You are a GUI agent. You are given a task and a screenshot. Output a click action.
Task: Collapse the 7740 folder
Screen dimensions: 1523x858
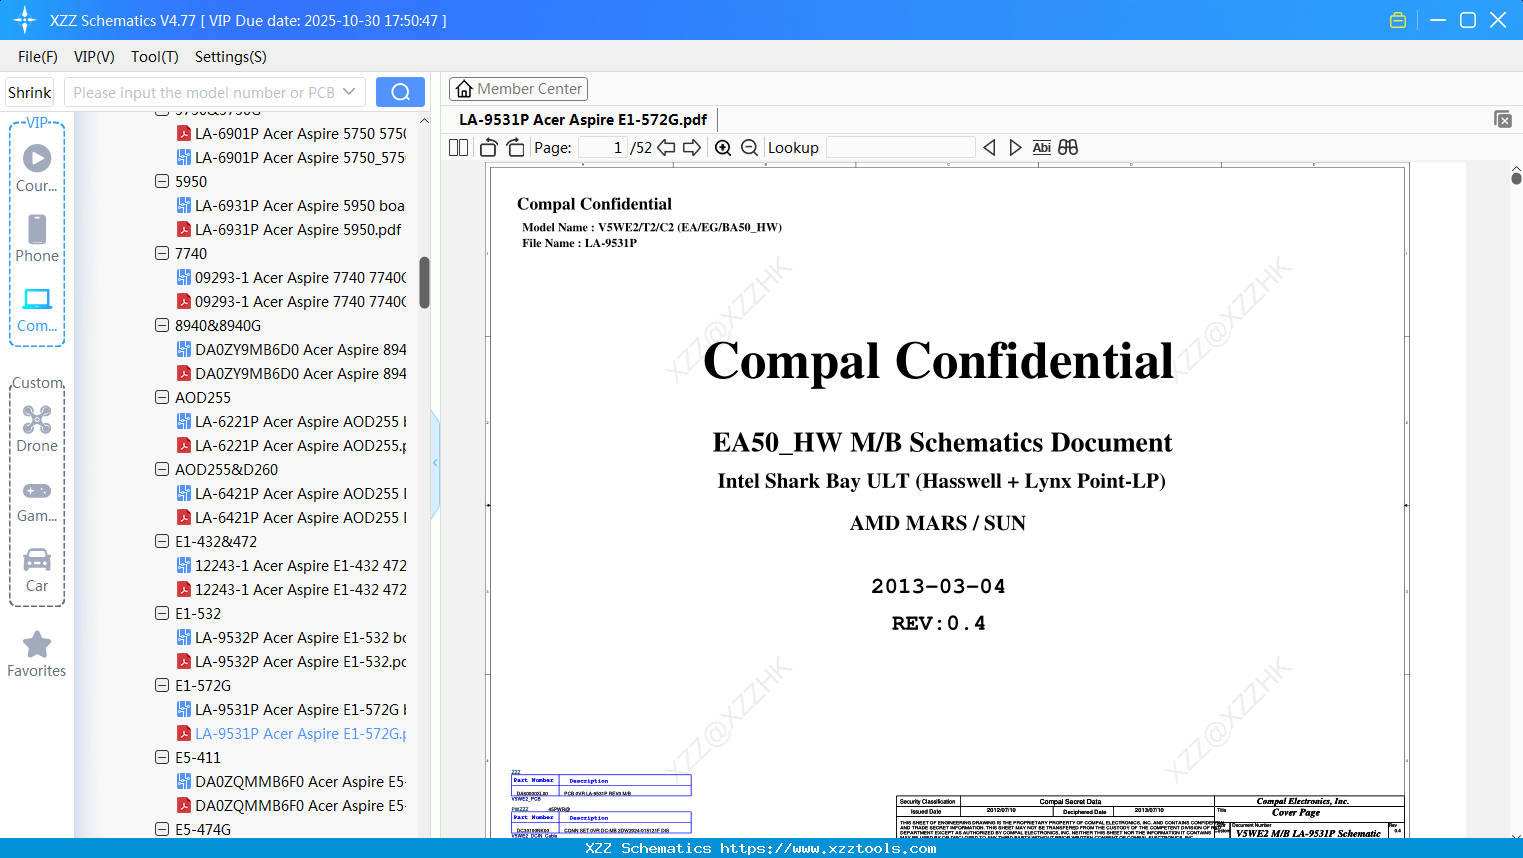point(162,253)
